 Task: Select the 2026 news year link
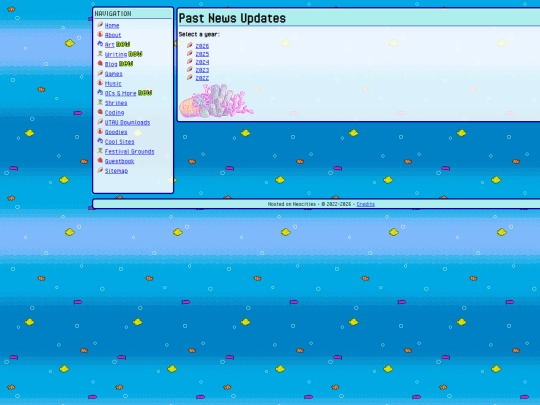[x=202, y=46]
